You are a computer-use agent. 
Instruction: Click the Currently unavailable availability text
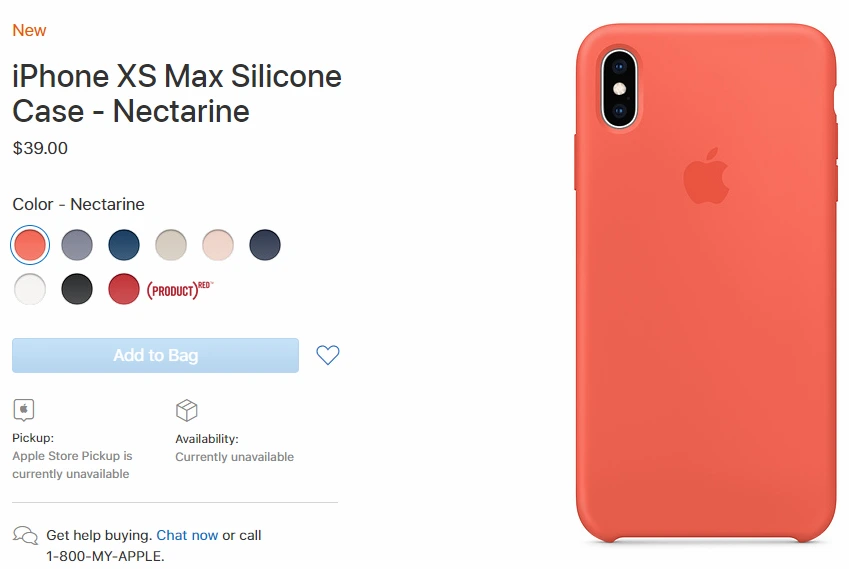(x=234, y=457)
